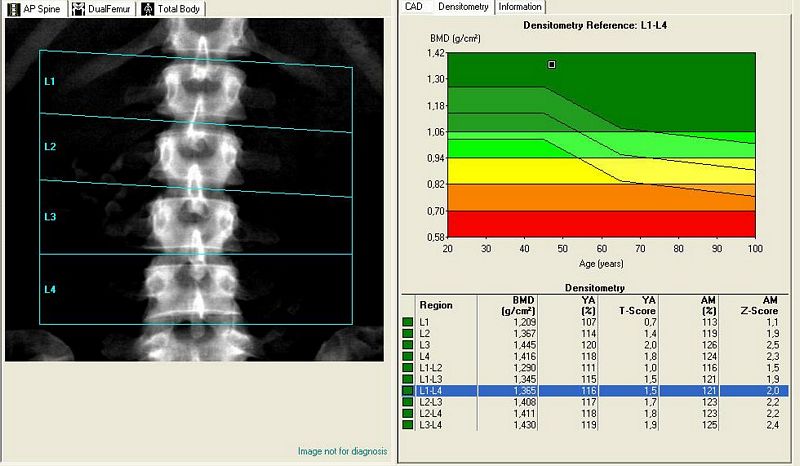Viewport: 800px width, 466px height.
Task: Click the Total Body figure icon
Action: click(146, 9)
